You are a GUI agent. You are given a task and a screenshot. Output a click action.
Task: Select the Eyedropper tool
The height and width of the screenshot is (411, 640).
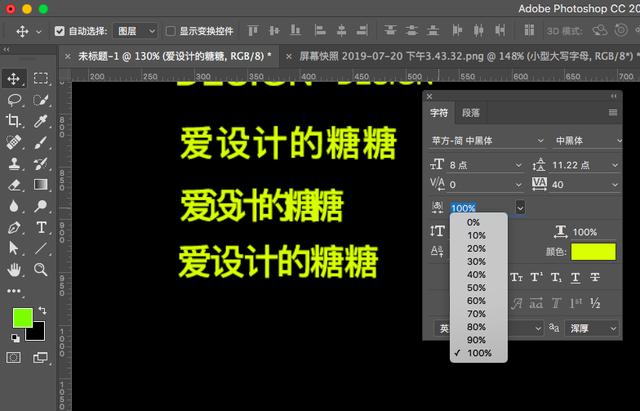41,121
